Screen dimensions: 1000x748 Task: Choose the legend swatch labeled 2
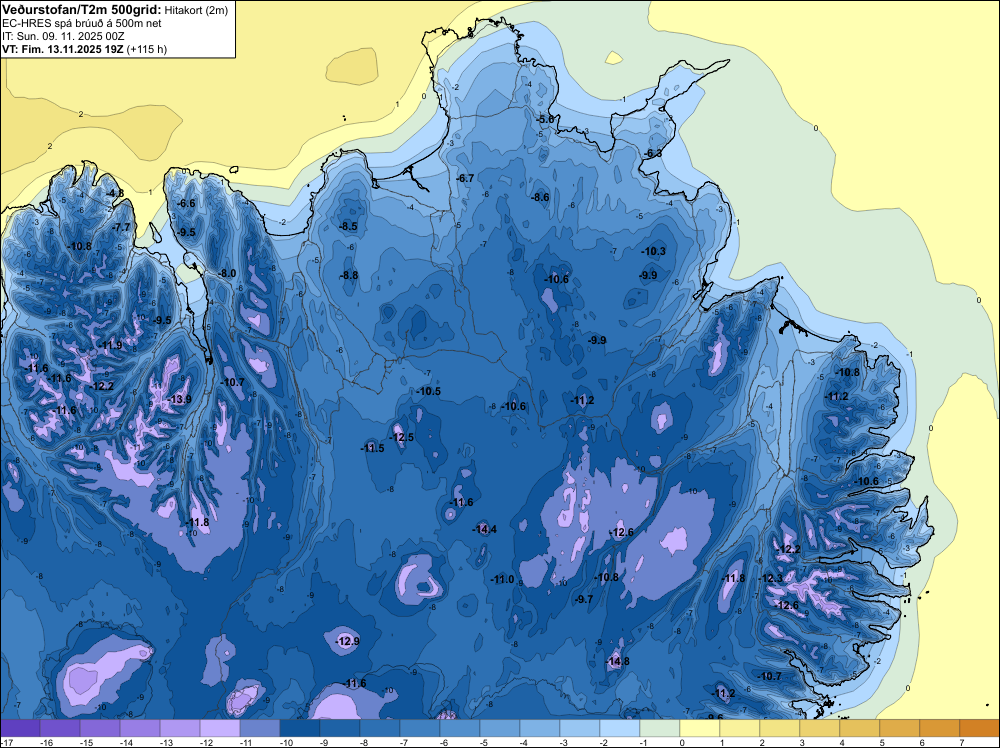[780, 728]
